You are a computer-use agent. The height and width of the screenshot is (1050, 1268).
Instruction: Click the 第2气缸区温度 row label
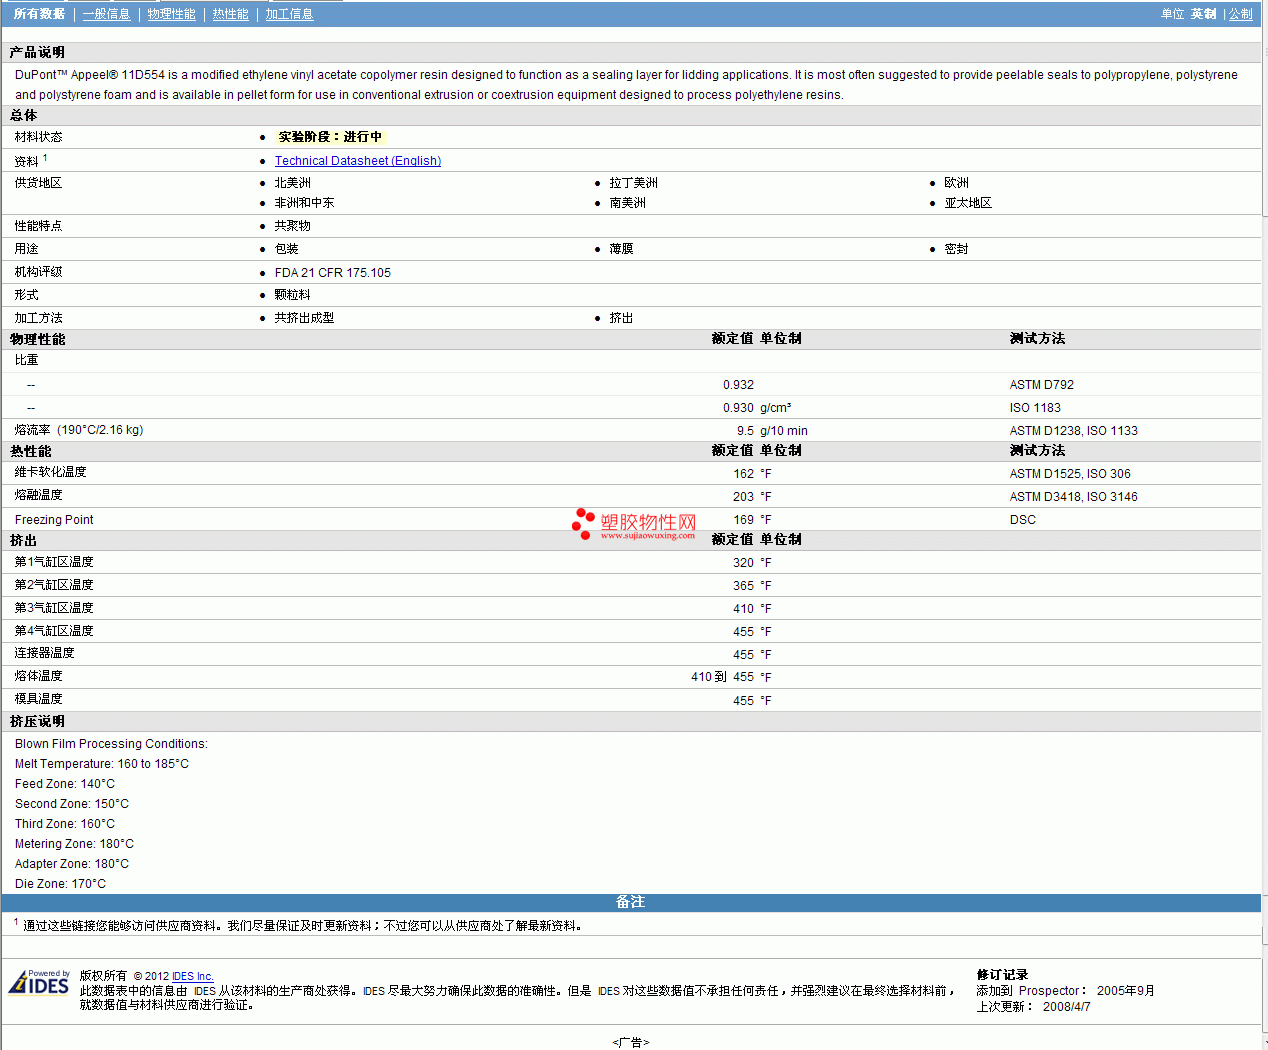pyautogui.click(x=54, y=585)
